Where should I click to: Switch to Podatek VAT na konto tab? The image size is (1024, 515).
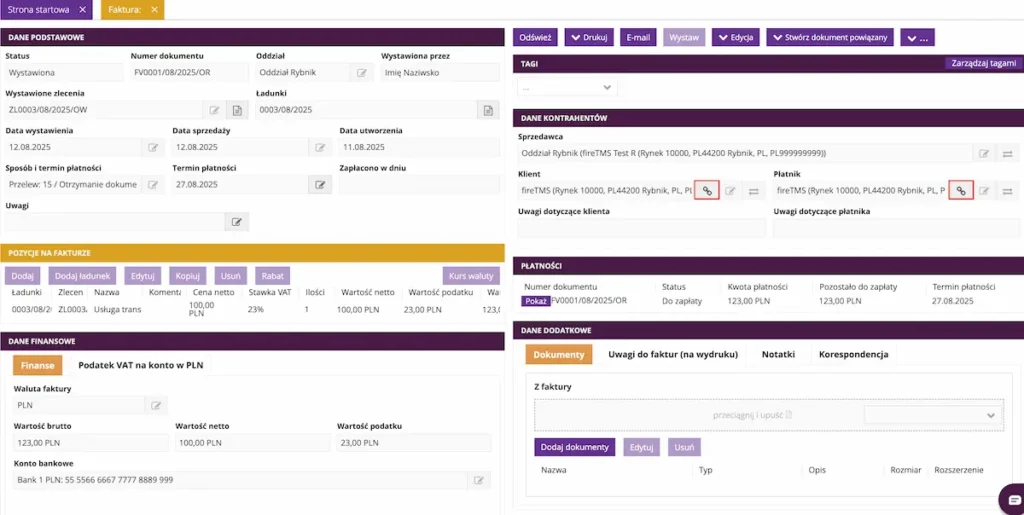click(140, 365)
